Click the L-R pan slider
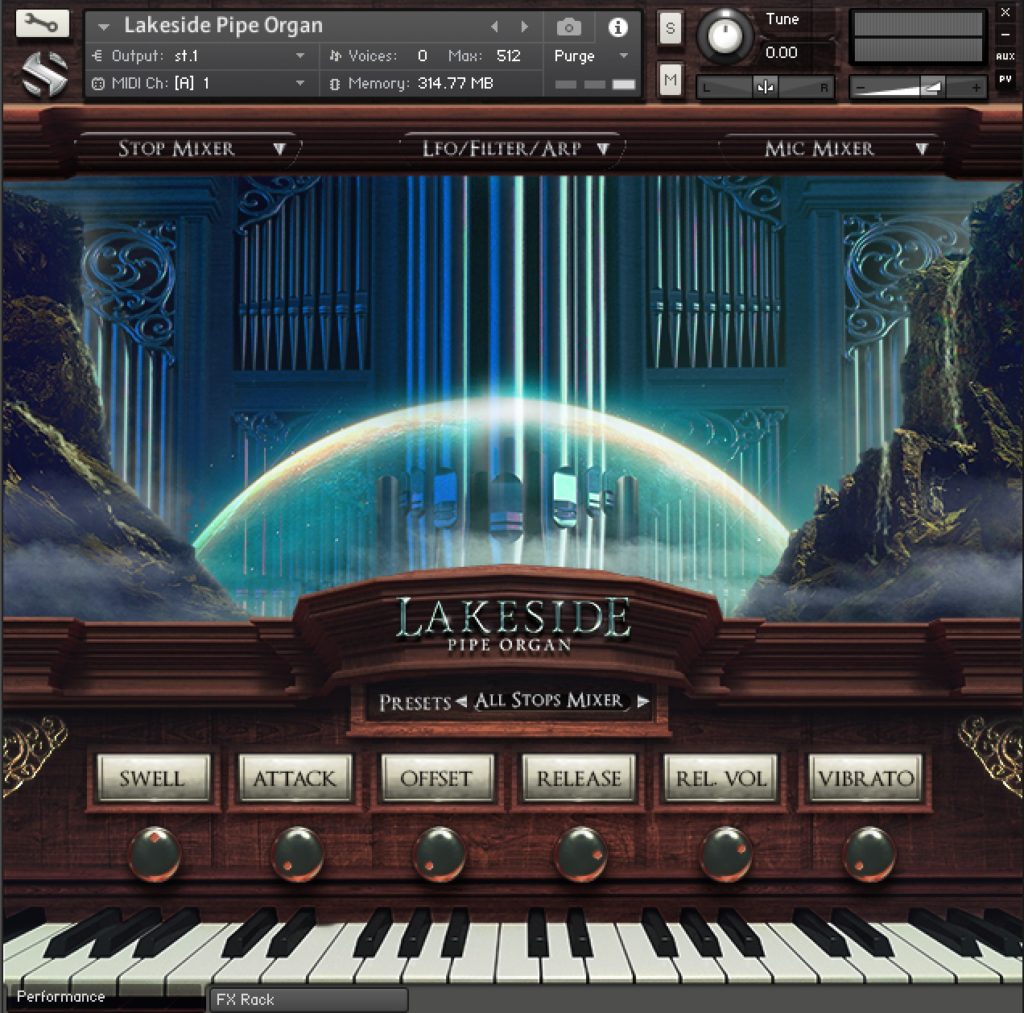Screen dimensions: 1024x1013 coord(765,87)
